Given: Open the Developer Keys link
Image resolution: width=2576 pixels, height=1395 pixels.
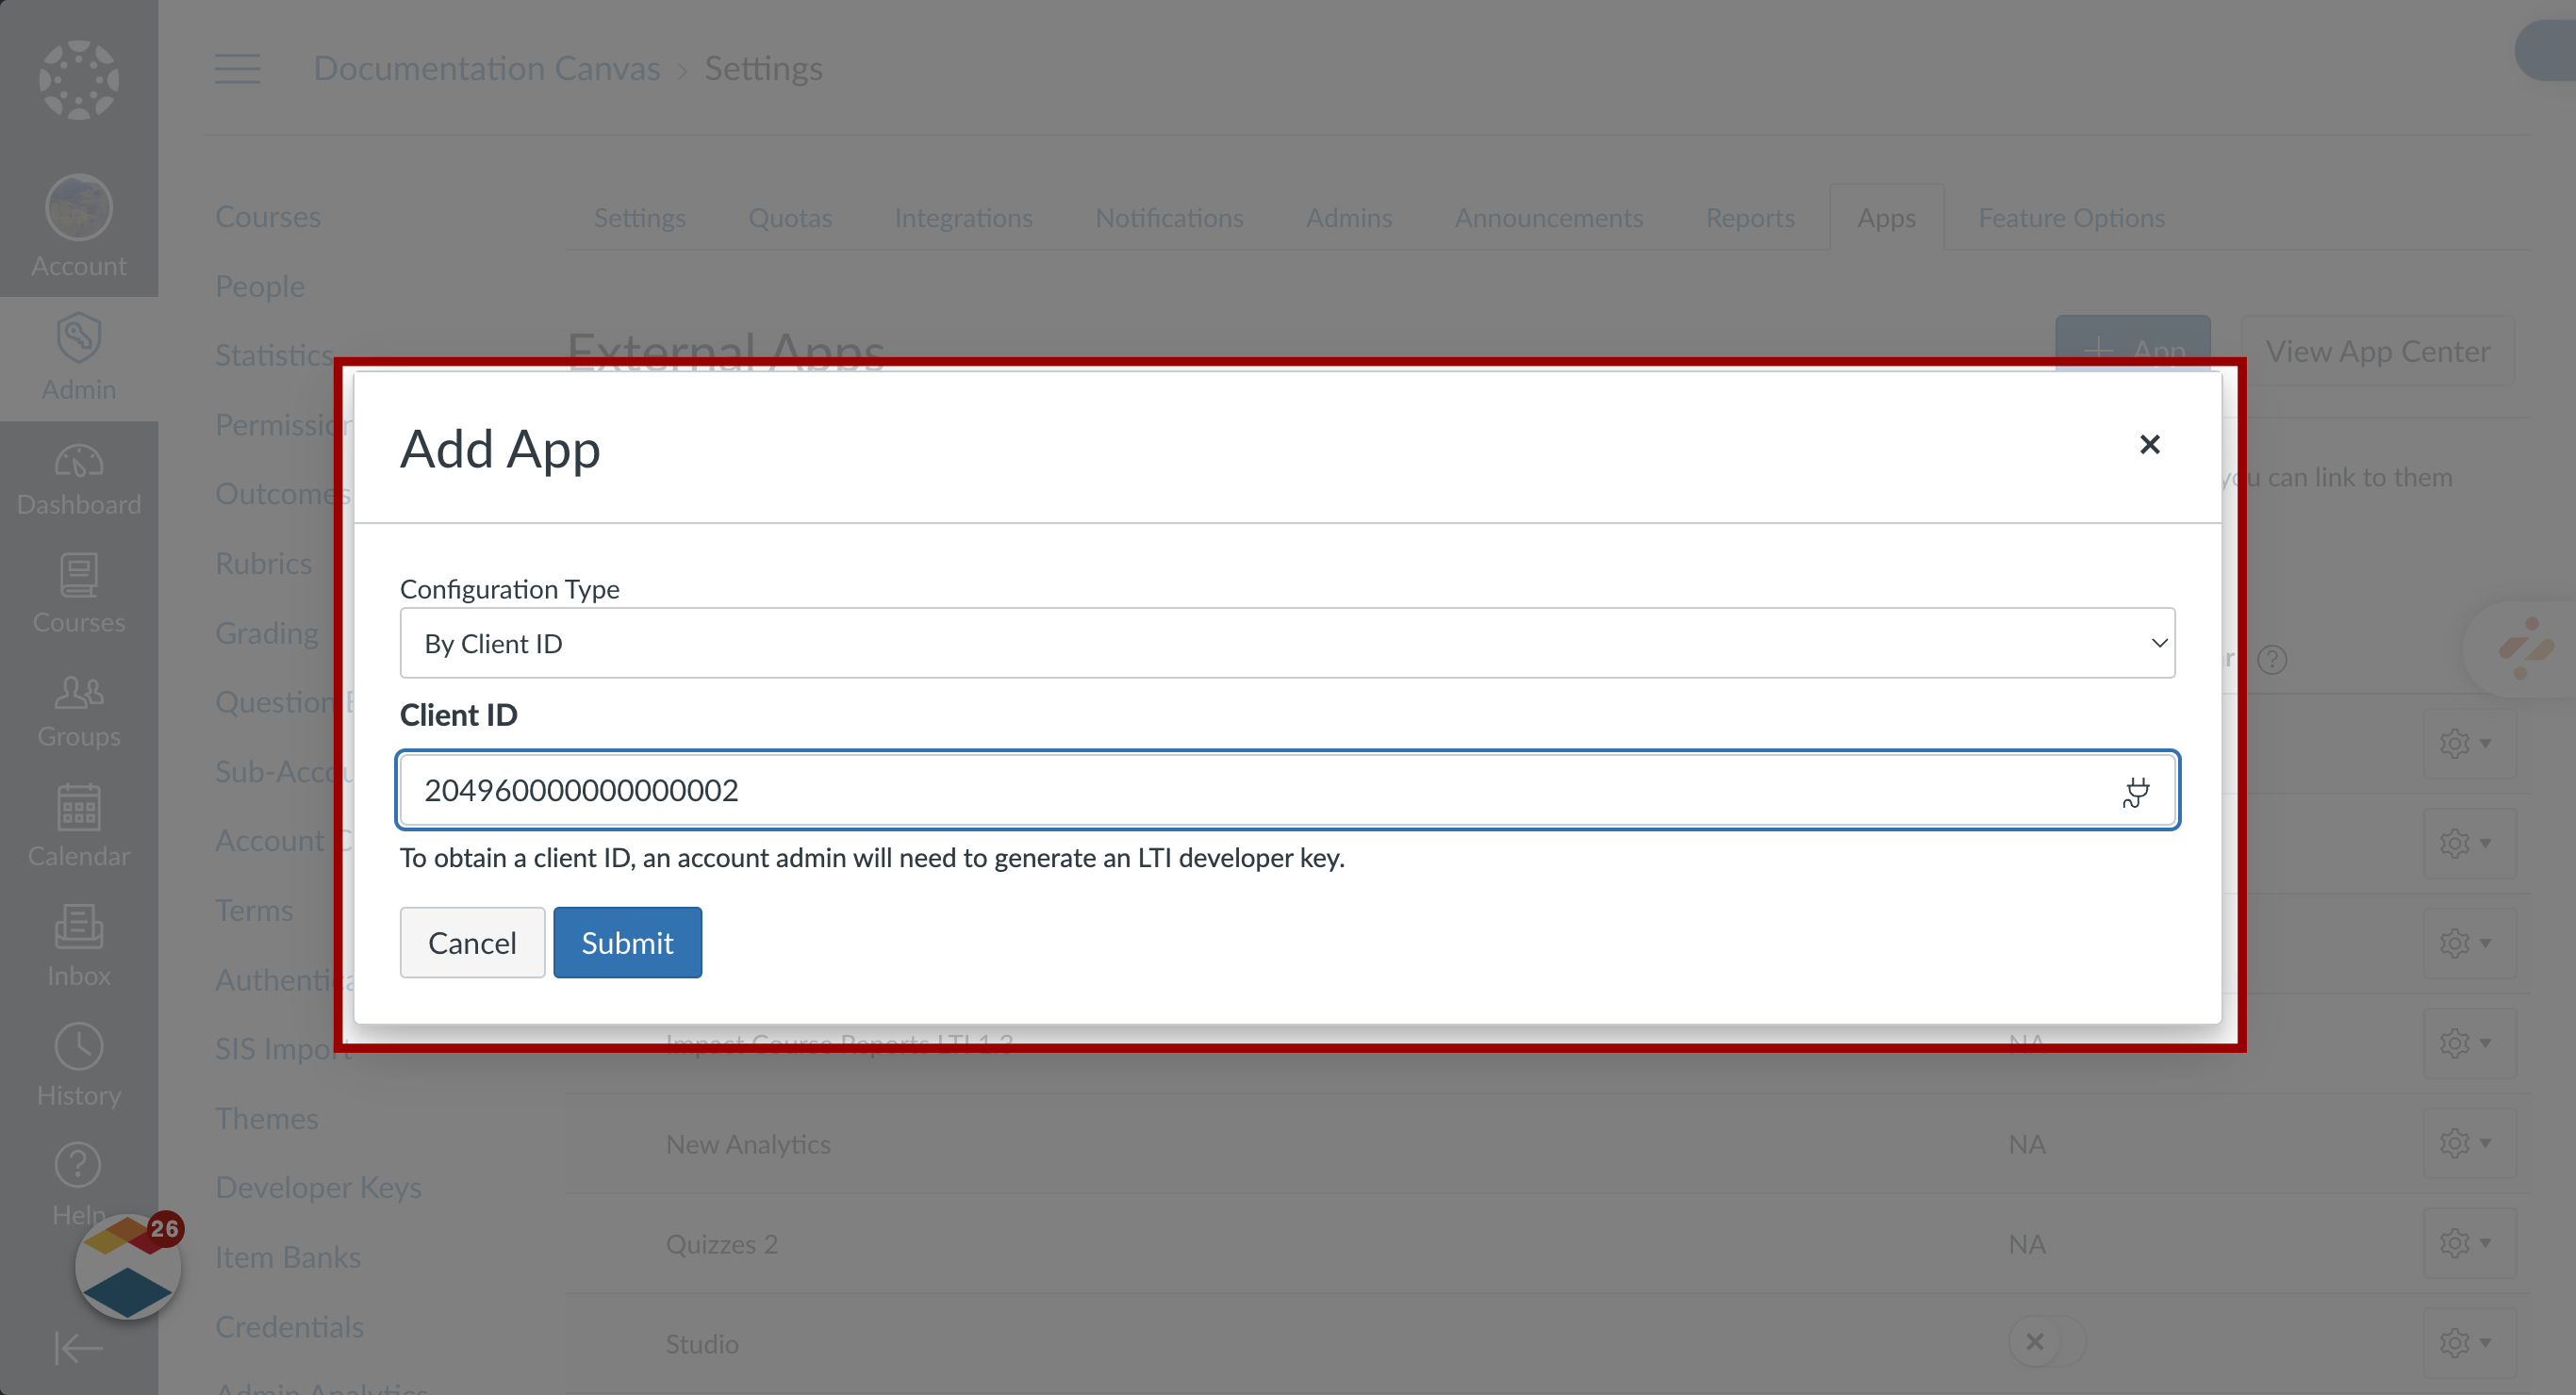Looking at the screenshot, I should click(x=318, y=1187).
